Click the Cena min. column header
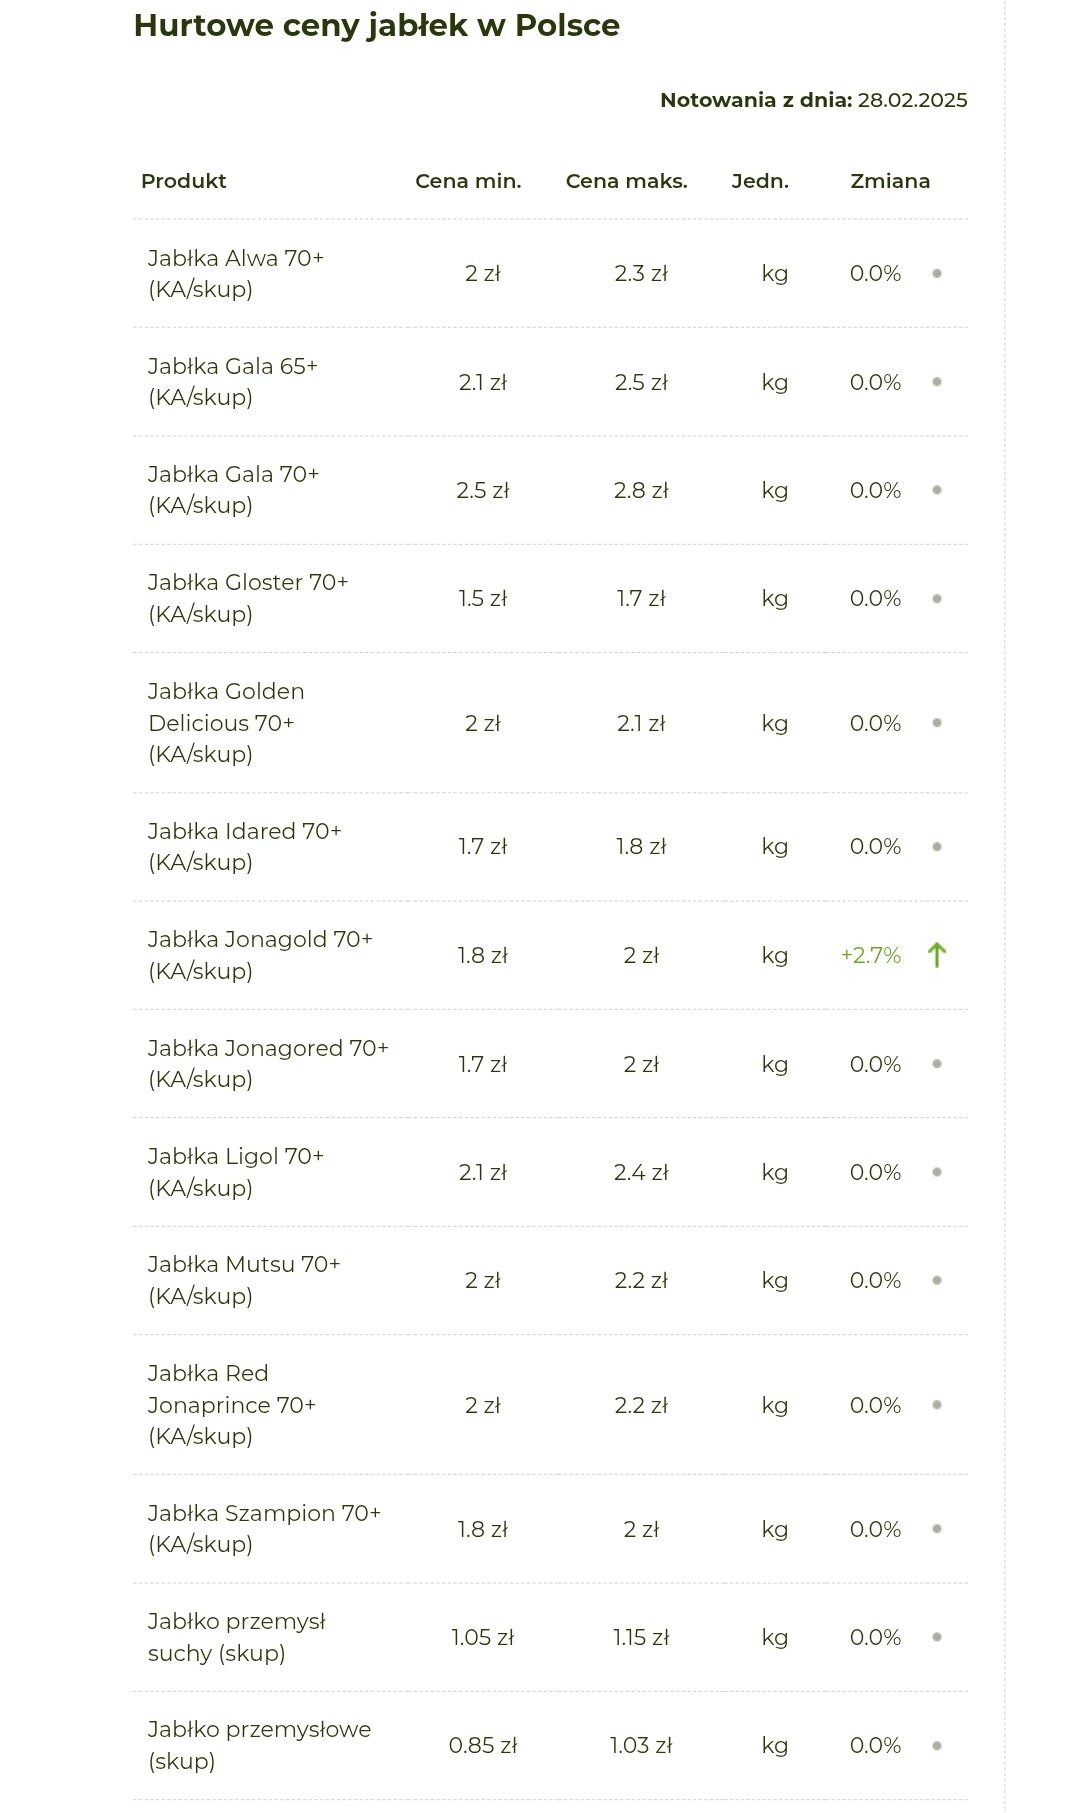1080x1813 pixels. (x=468, y=181)
